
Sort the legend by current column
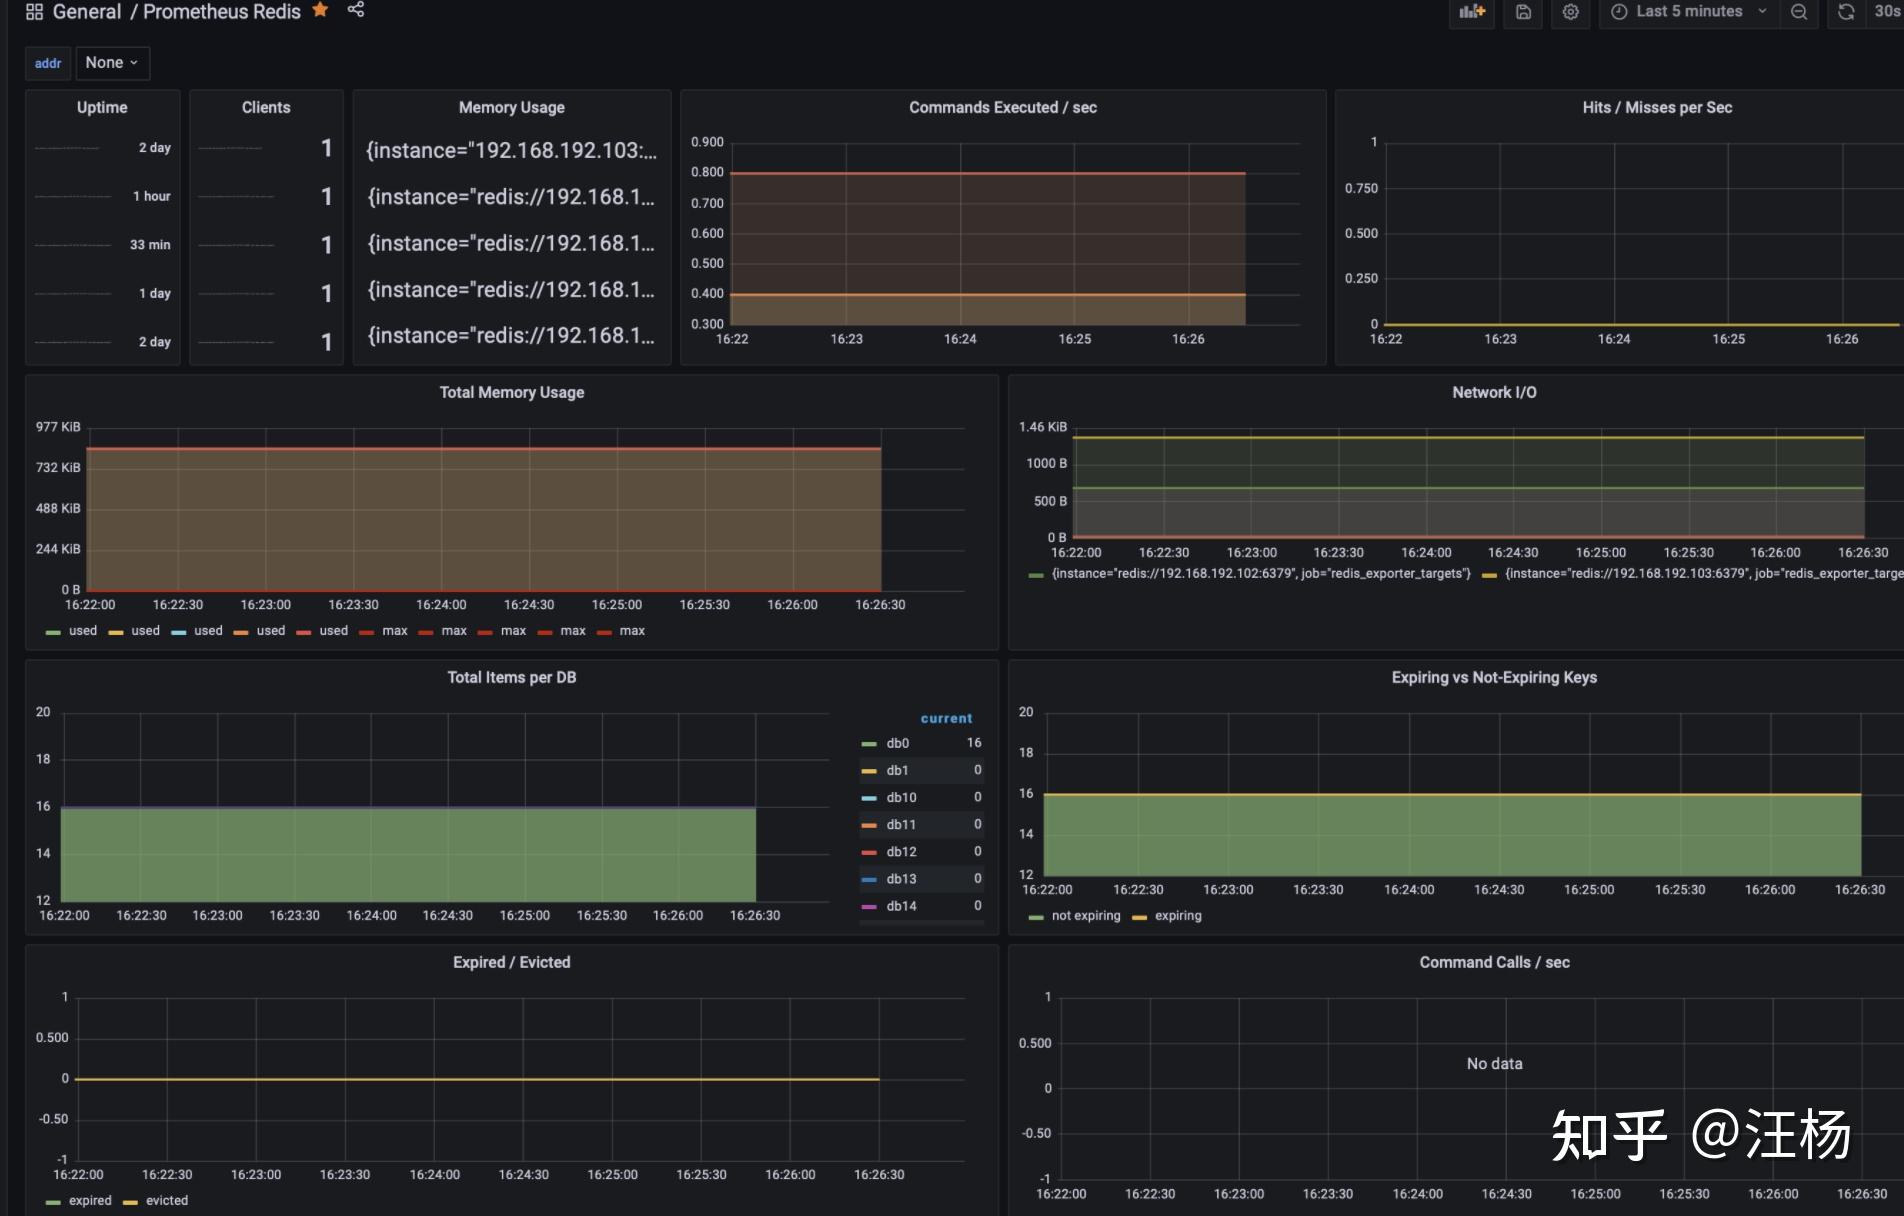point(946,718)
